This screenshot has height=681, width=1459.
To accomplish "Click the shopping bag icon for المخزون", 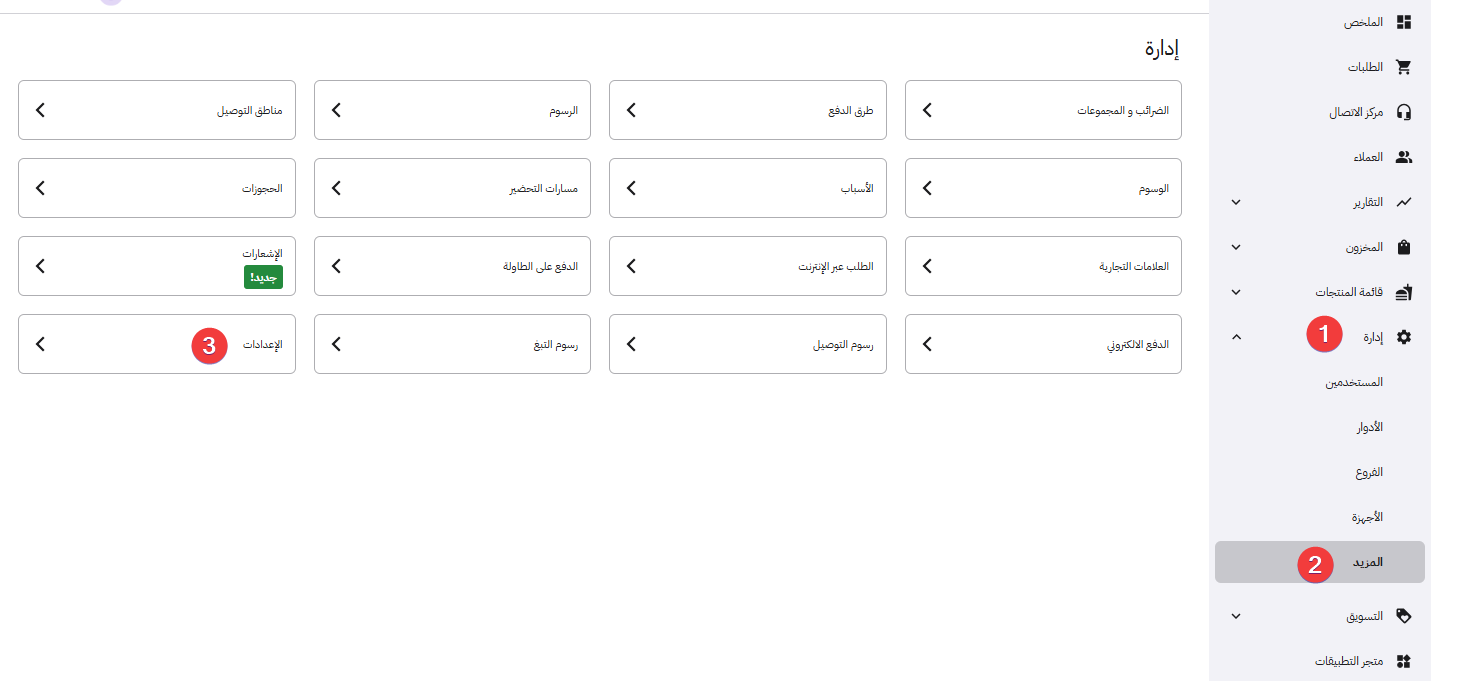I will coord(1403,247).
